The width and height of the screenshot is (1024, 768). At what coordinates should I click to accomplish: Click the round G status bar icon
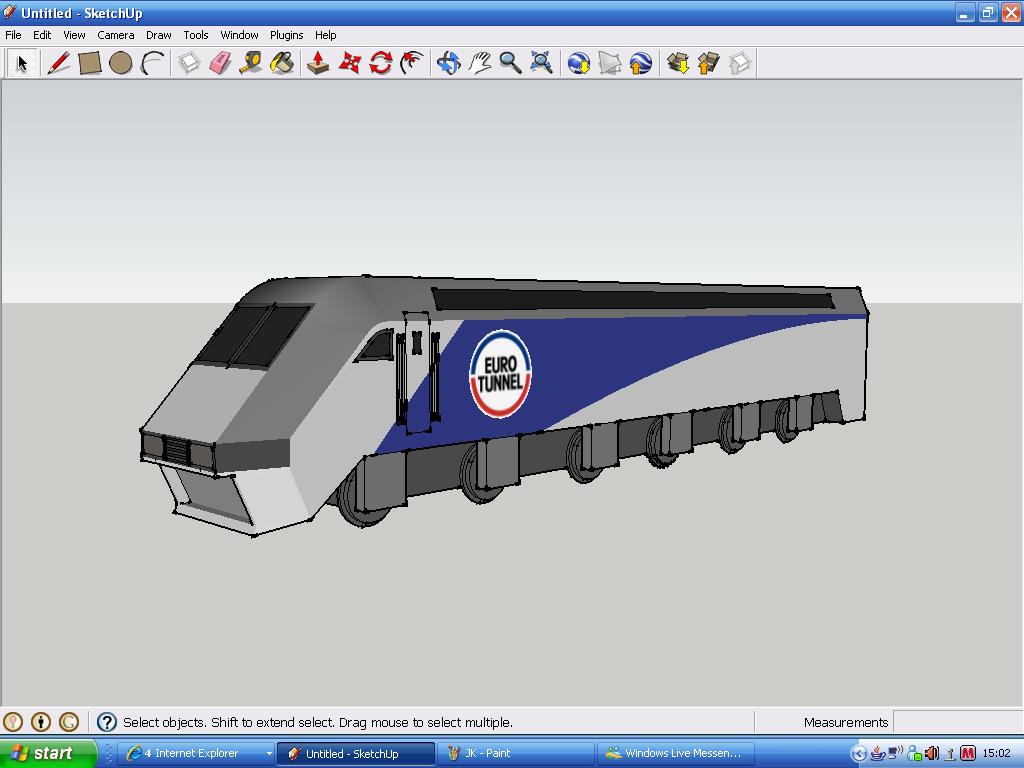click(69, 722)
